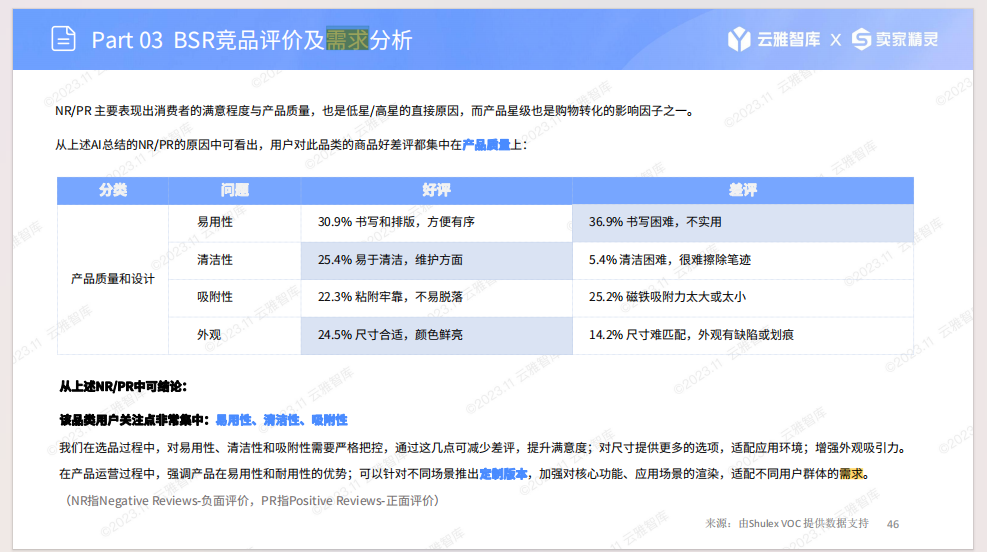The height and width of the screenshot is (552, 987).
Task: Select the 吸附性 row label in the table
Action: click(x=215, y=297)
